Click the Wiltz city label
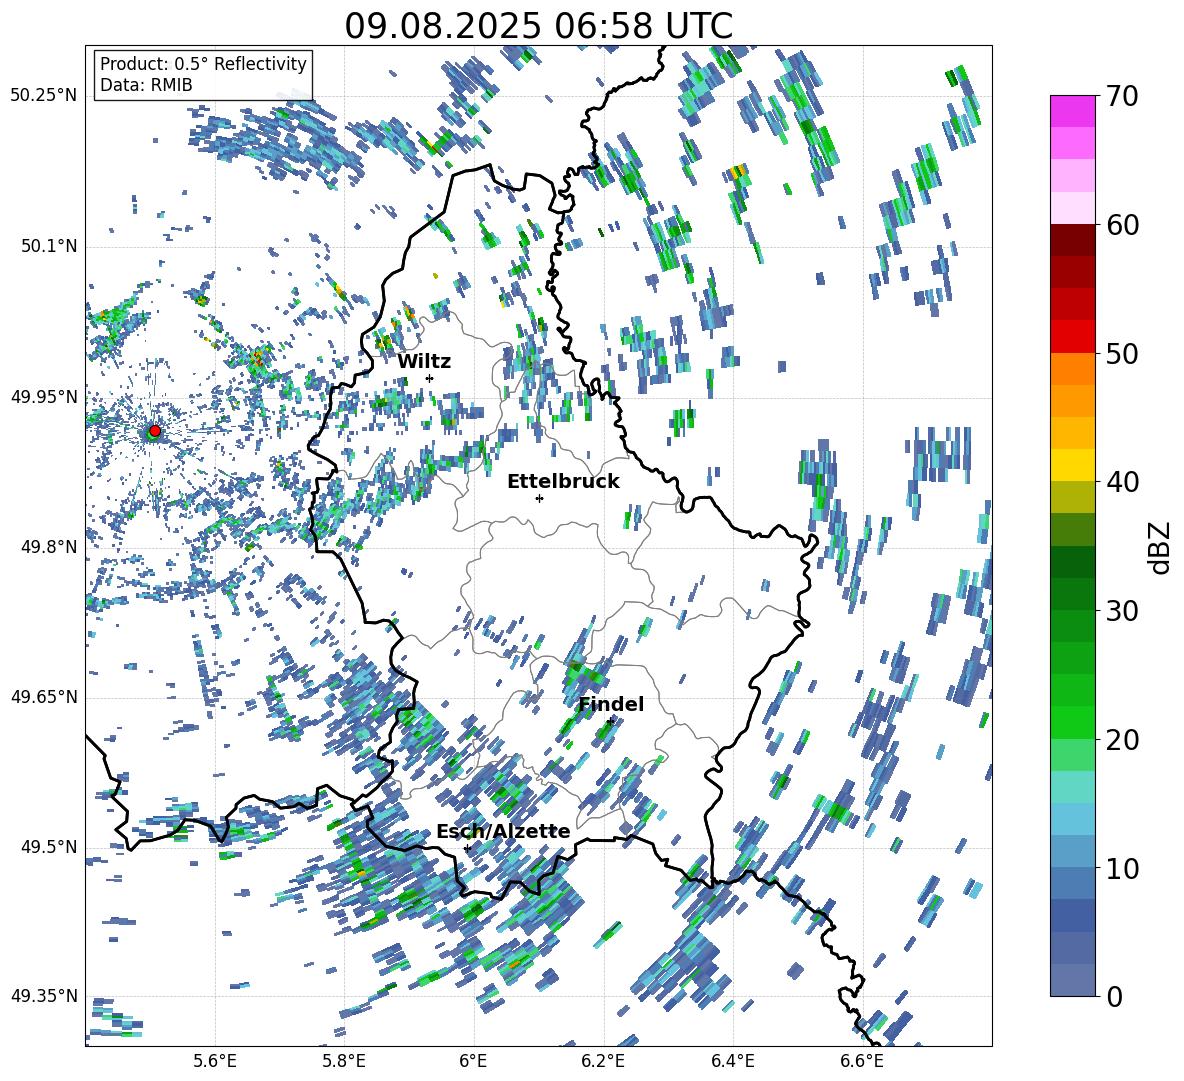Viewport: 1184px width, 1081px height. (424, 361)
